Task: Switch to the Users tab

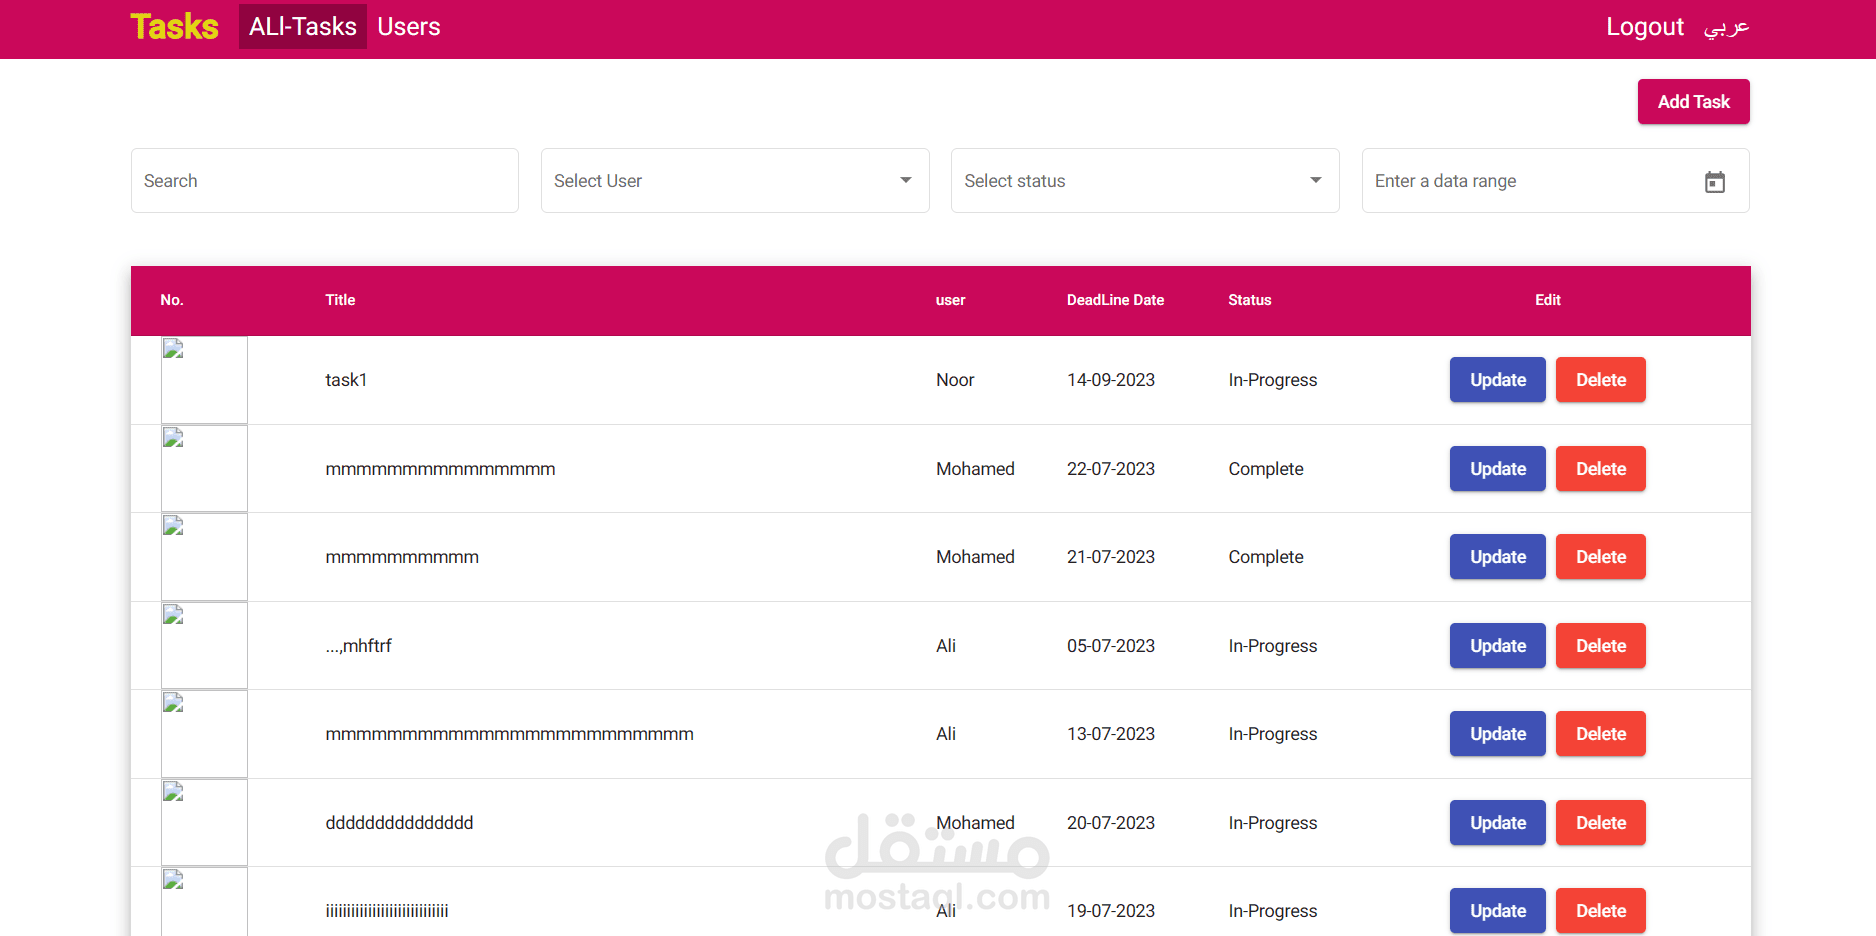Action: (408, 27)
